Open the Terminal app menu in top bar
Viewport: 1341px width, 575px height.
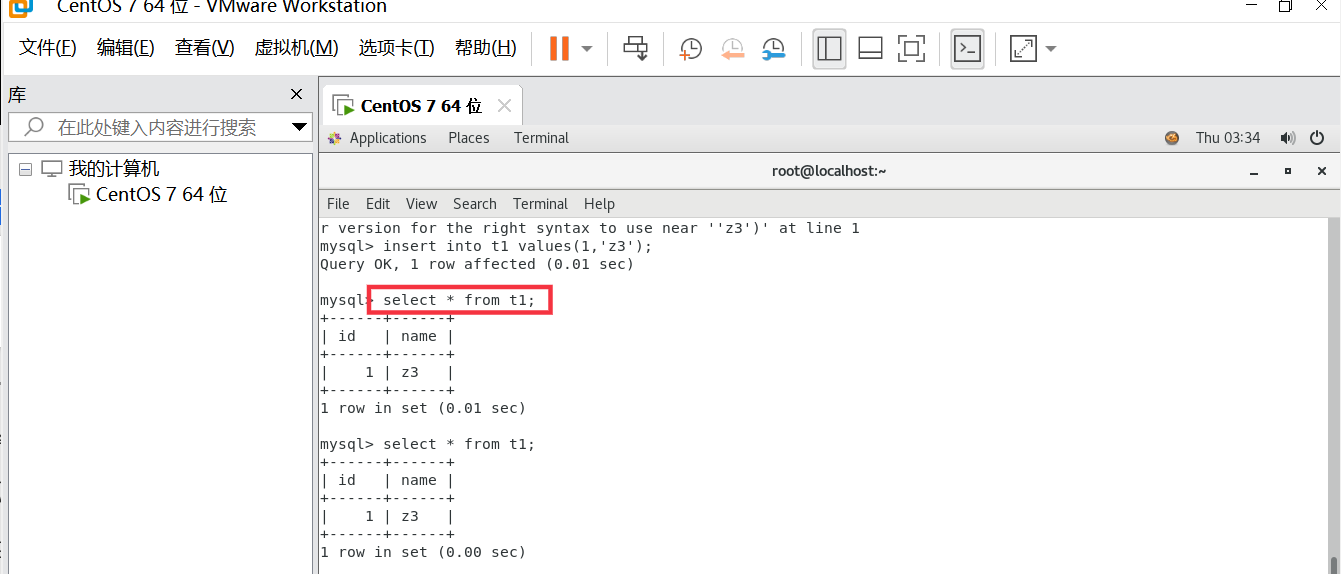(x=541, y=138)
